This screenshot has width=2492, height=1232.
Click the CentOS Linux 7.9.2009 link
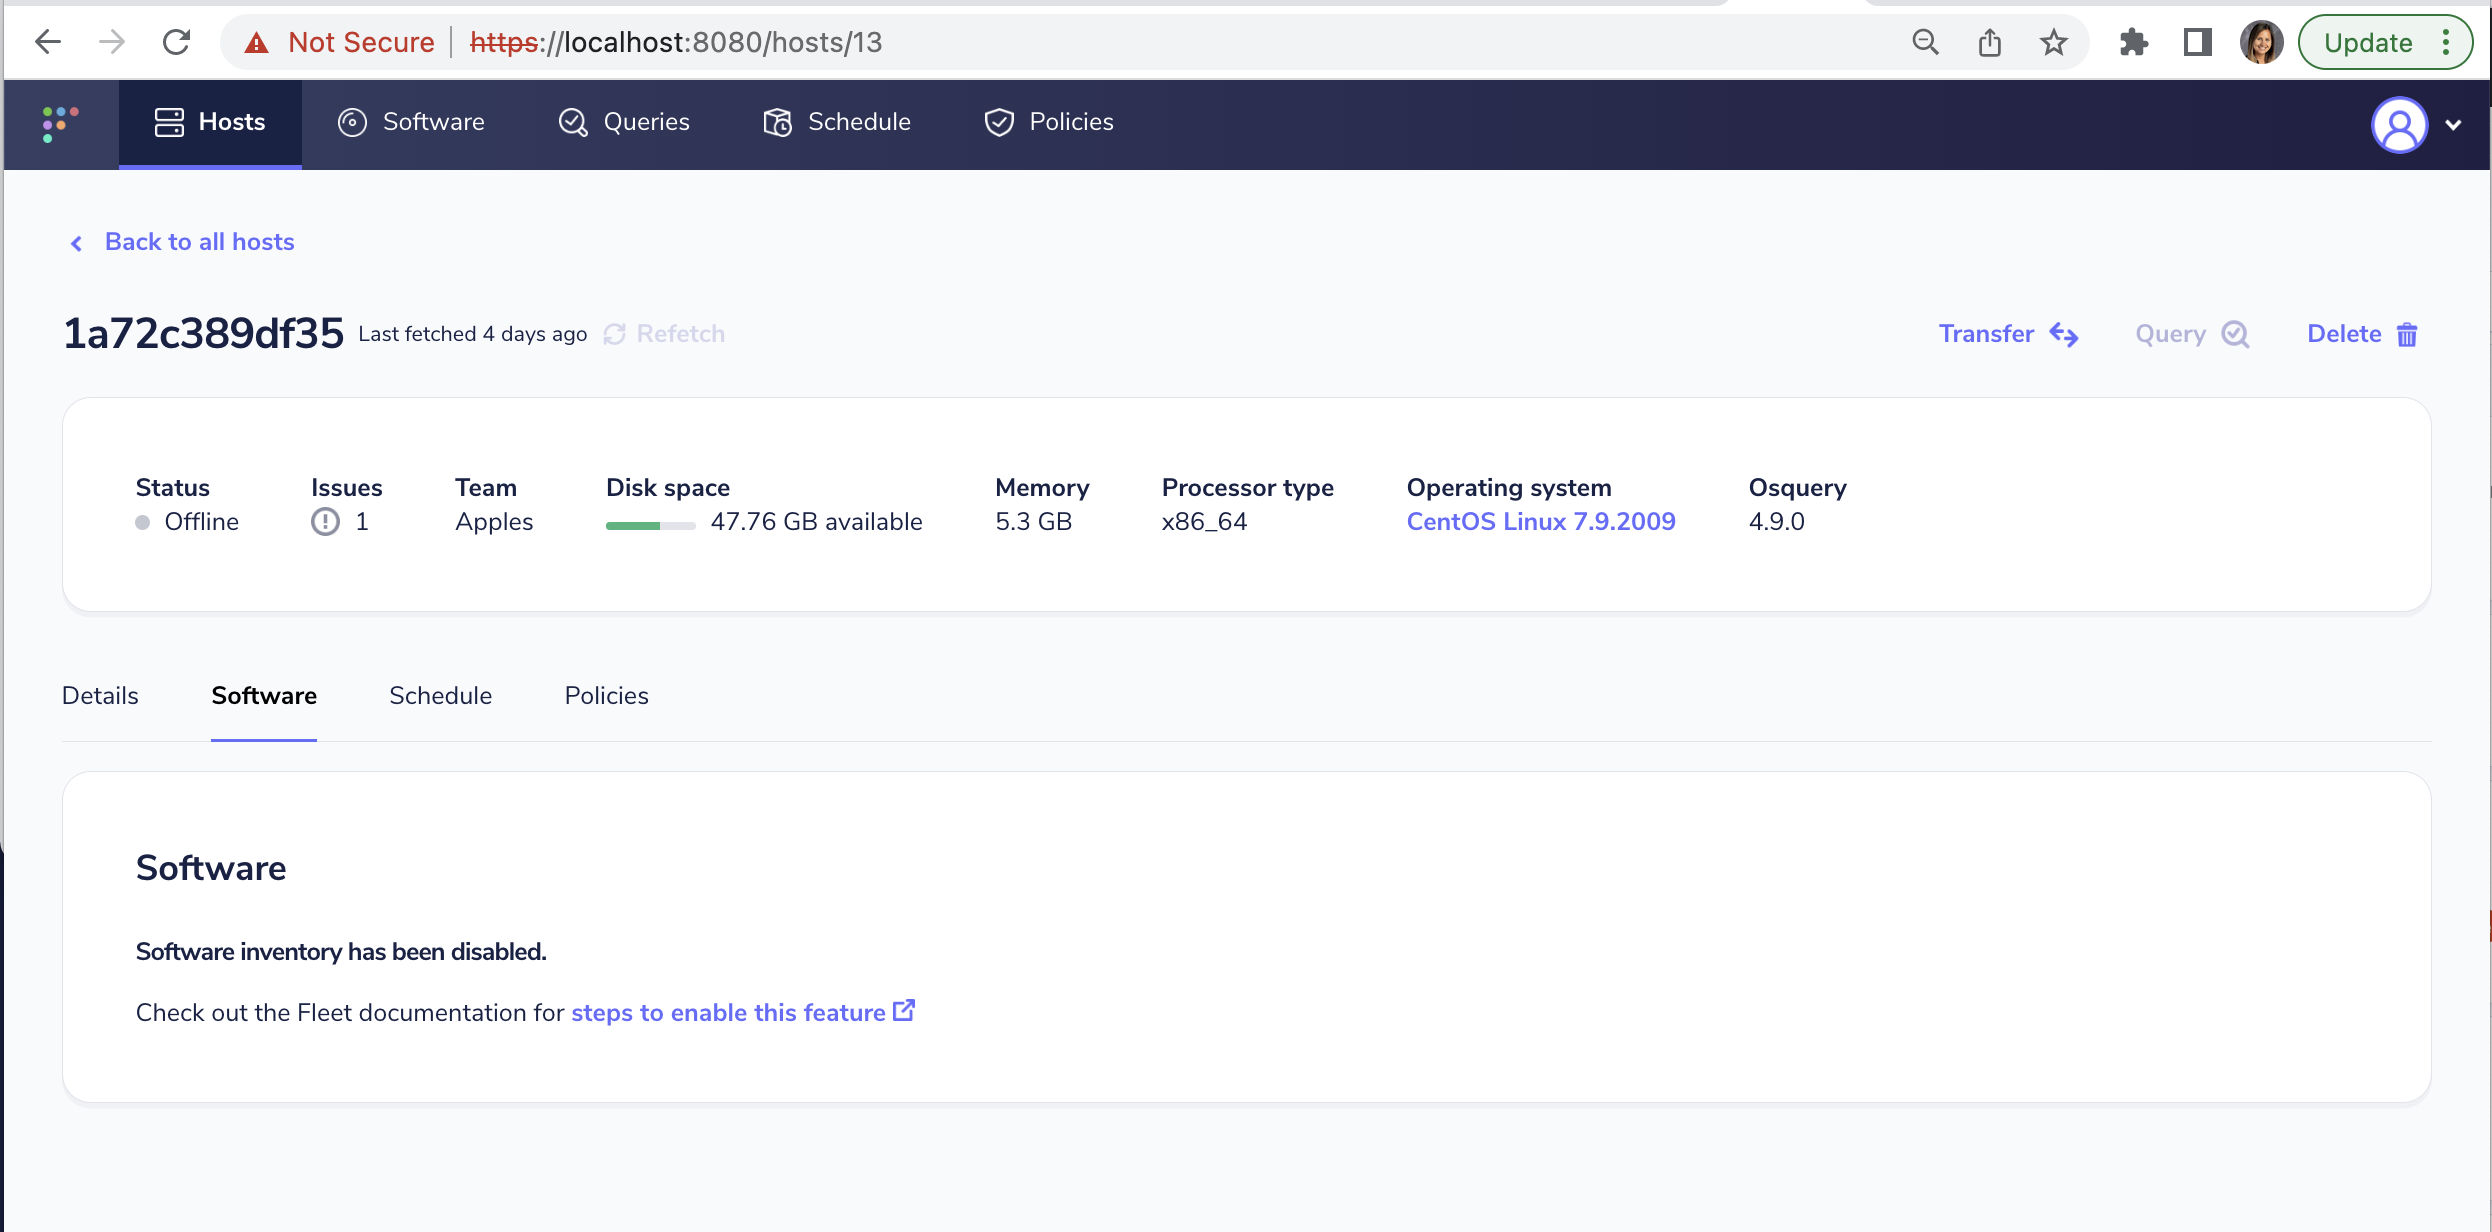pyautogui.click(x=1540, y=522)
